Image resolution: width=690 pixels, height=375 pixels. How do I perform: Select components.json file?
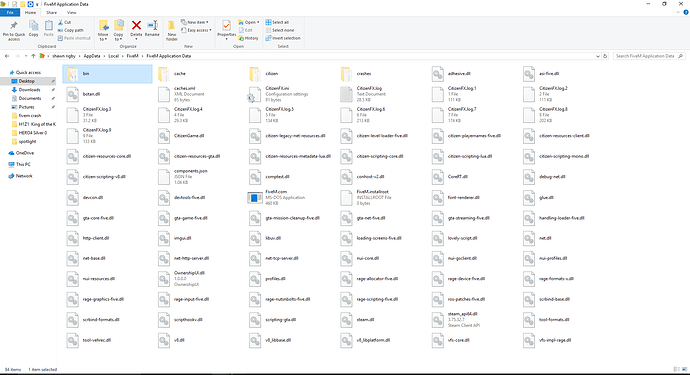click(199, 176)
